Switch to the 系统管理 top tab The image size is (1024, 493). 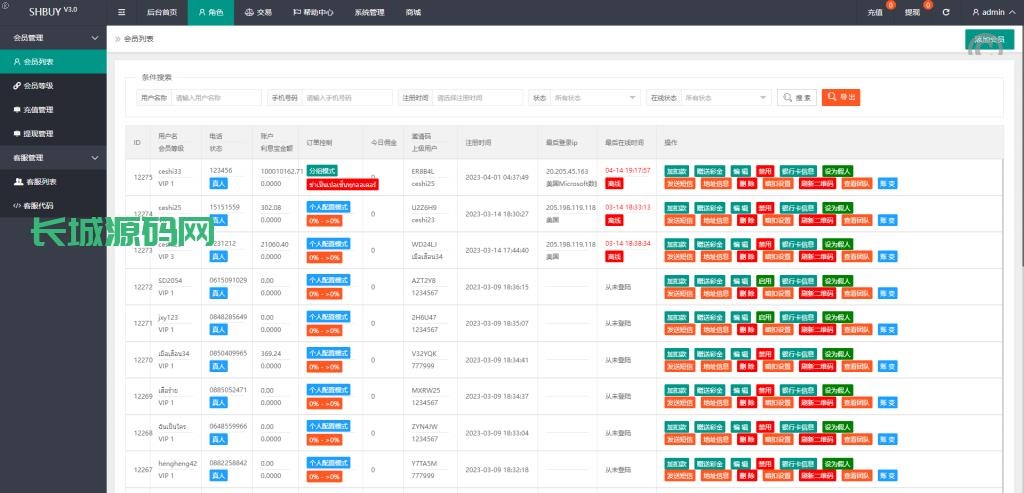point(369,12)
